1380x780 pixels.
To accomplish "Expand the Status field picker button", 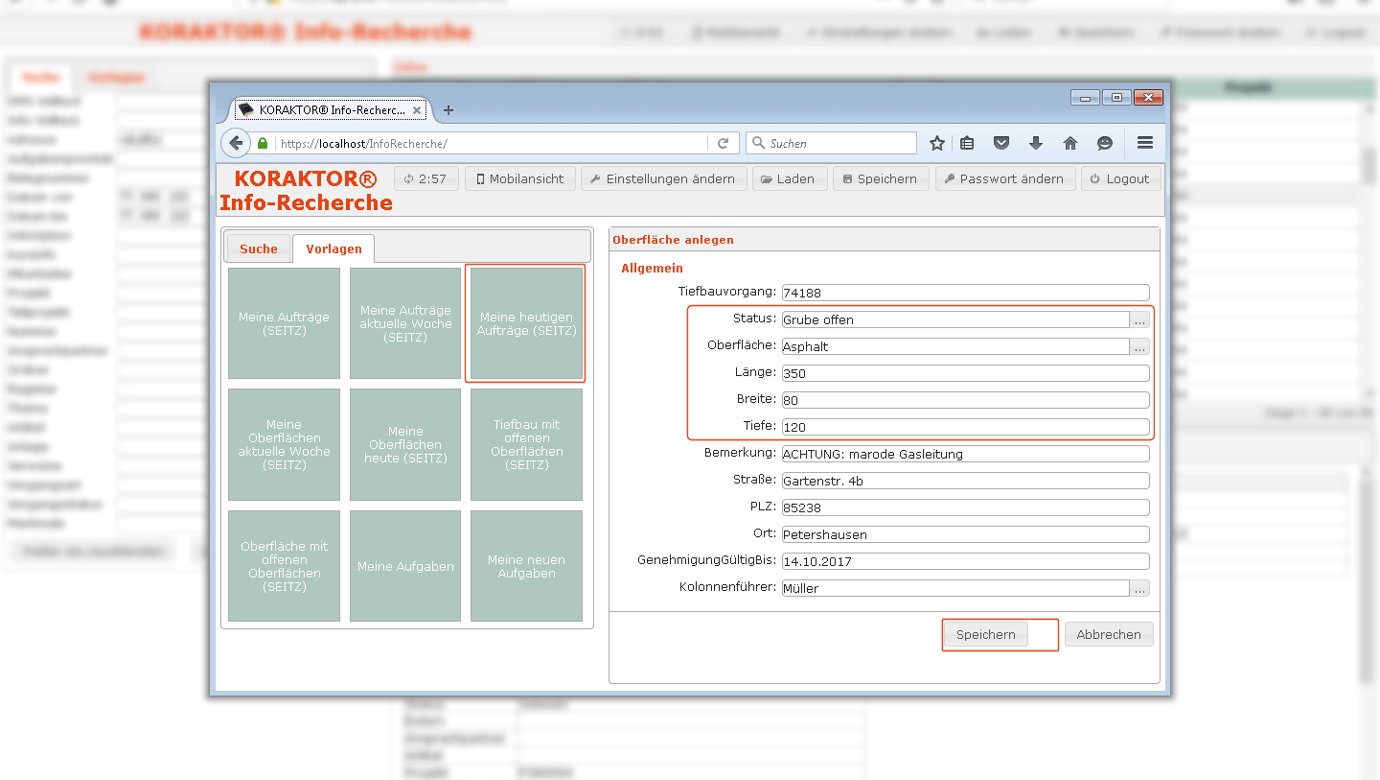I will click(x=1140, y=320).
